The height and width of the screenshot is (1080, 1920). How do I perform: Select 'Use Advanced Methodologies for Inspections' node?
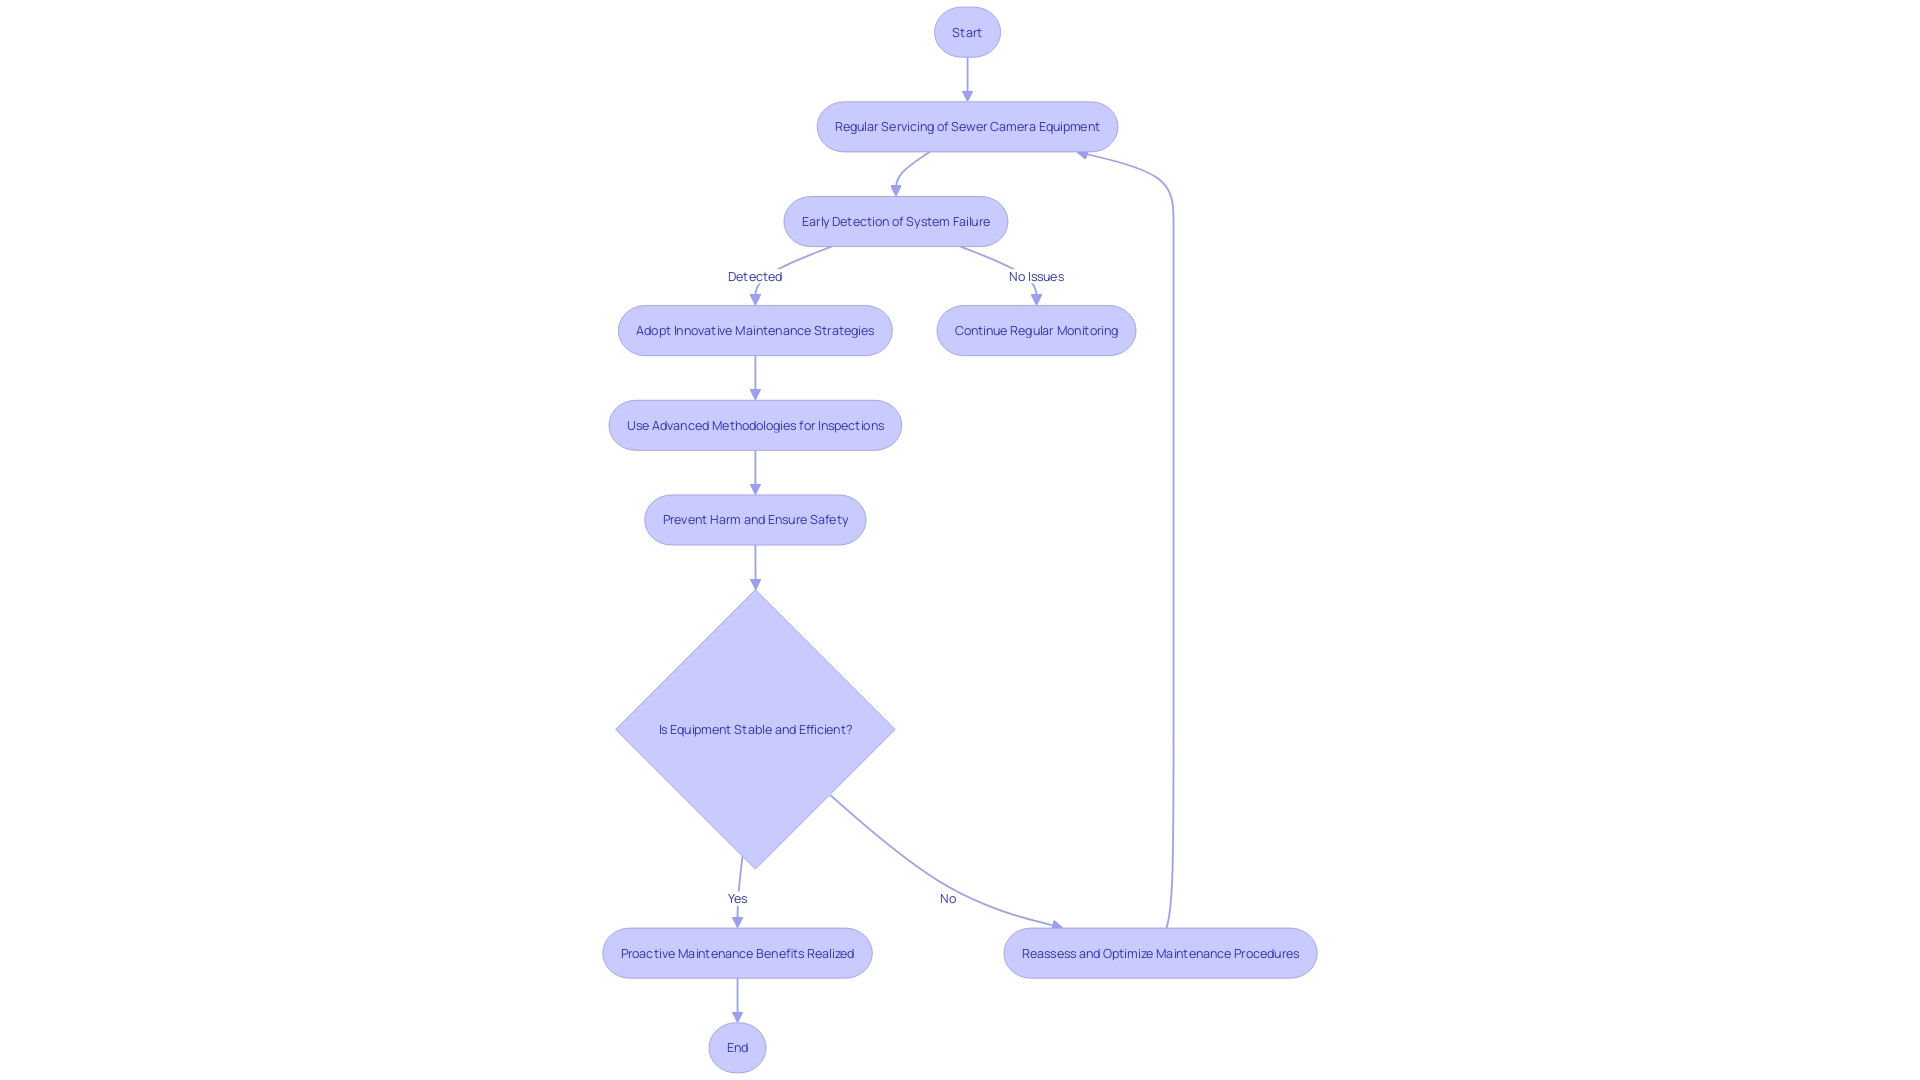pyautogui.click(x=754, y=425)
